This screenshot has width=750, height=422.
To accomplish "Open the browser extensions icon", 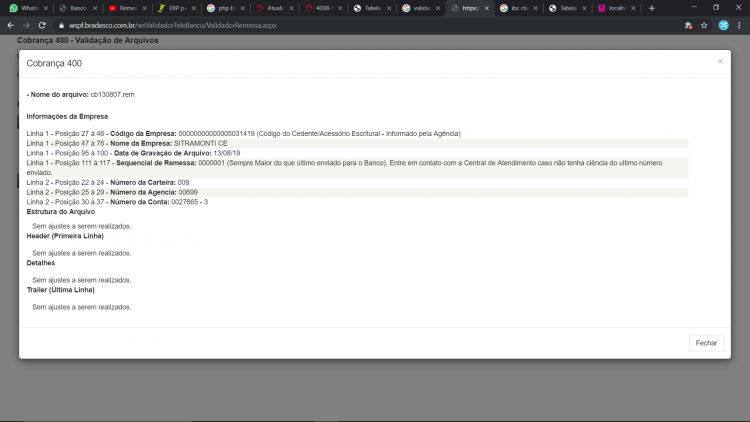I will click(x=688, y=25).
